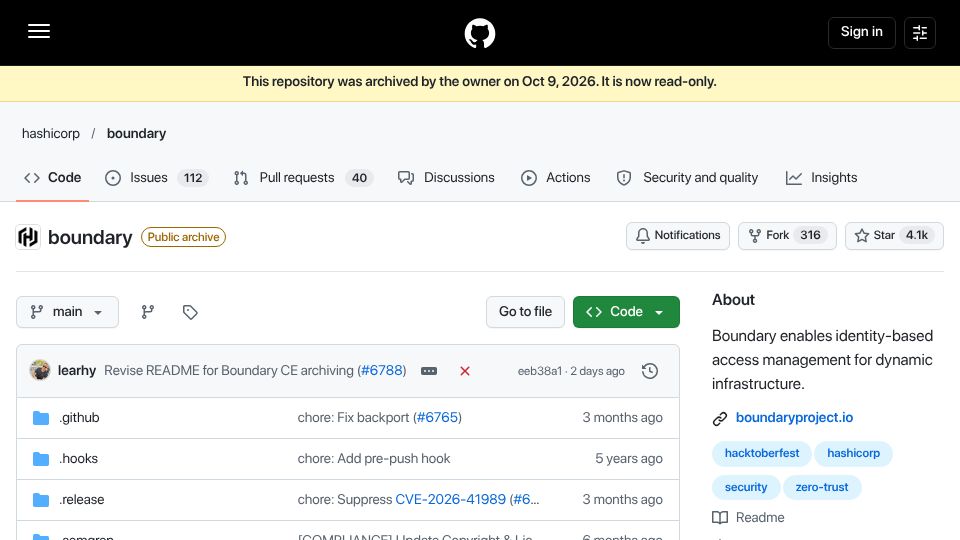Open pull request #6765 link
The image size is (960, 540).
pos(437,418)
